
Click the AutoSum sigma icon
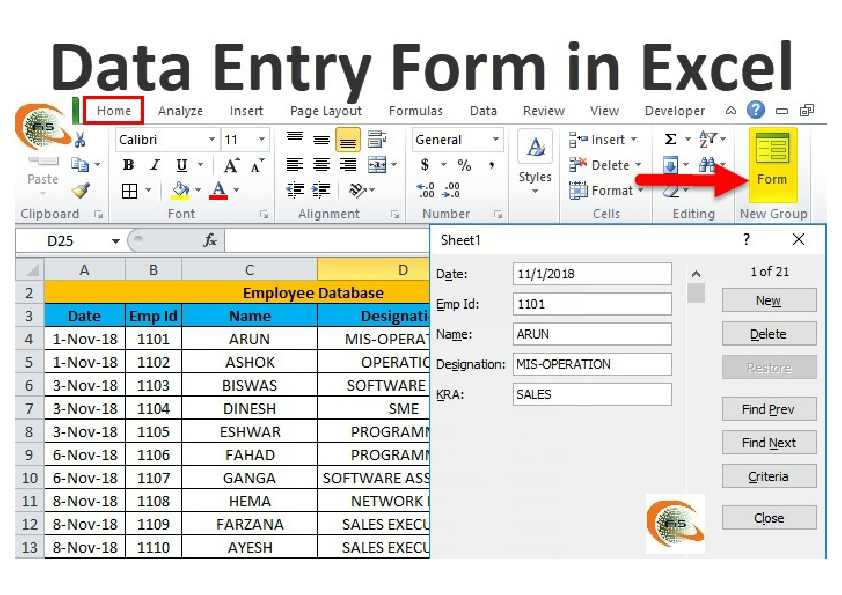[x=670, y=140]
